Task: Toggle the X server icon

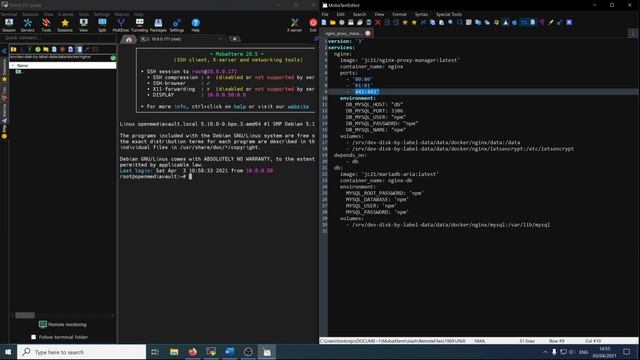Action: [294, 24]
